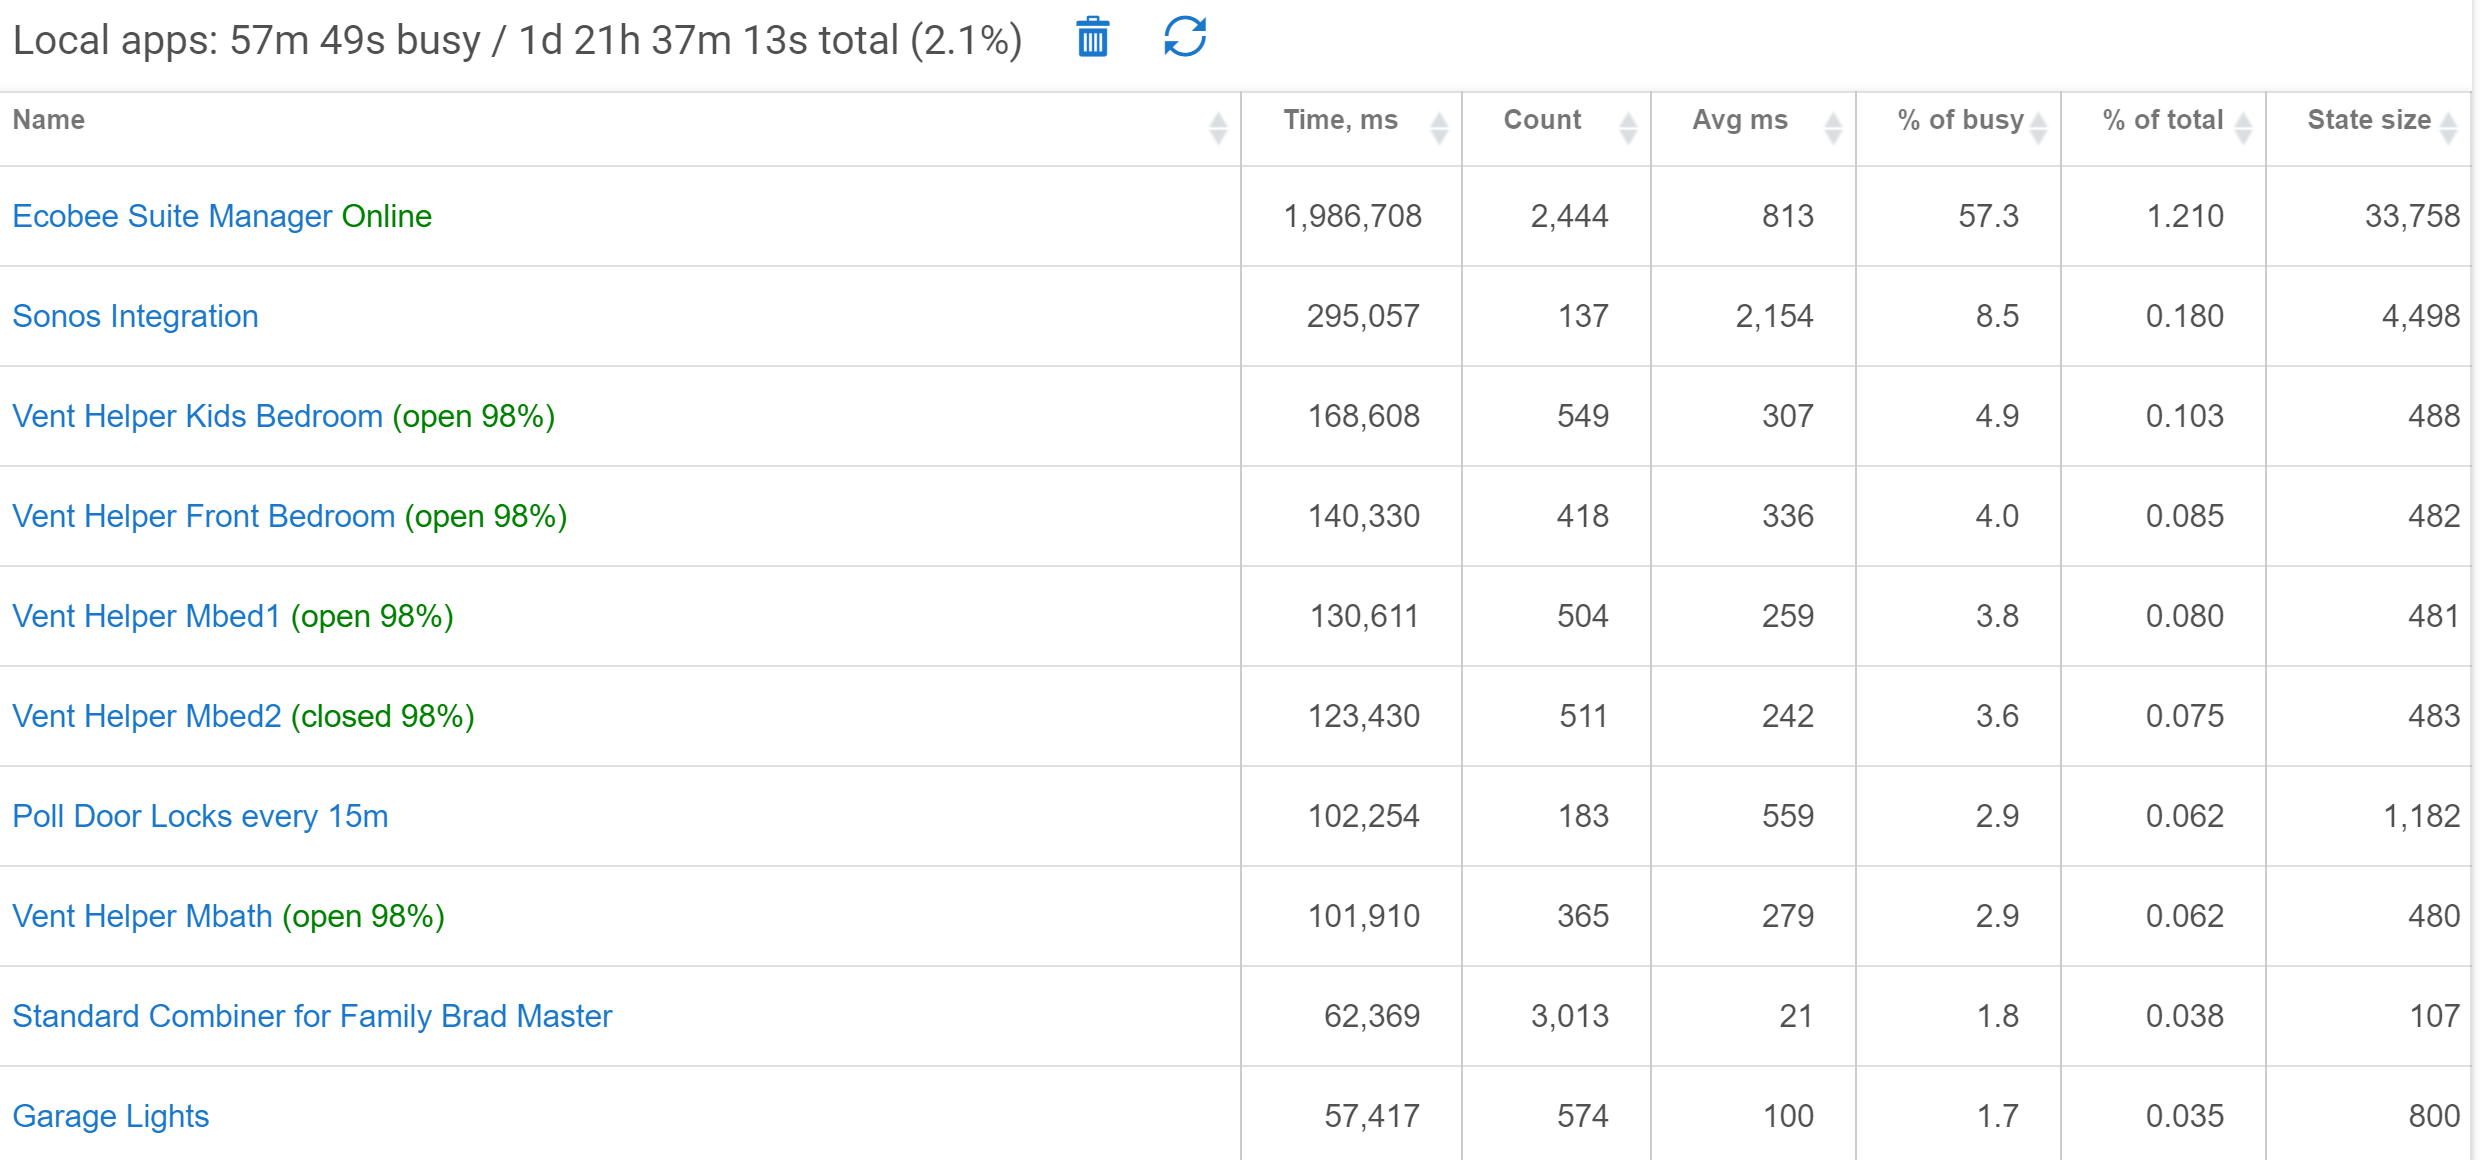Sort by Time, ms column arrows
2480x1160 pixels.
pyautogui.click(x=1438, y=128)
